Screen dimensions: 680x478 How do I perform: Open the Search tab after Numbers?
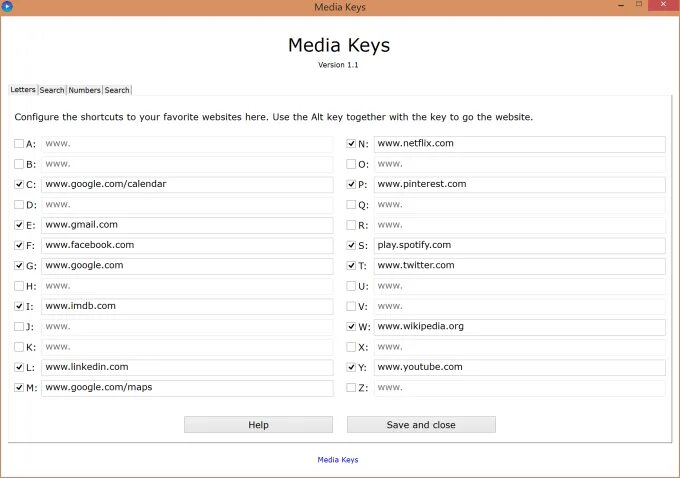tap(117, 90)
